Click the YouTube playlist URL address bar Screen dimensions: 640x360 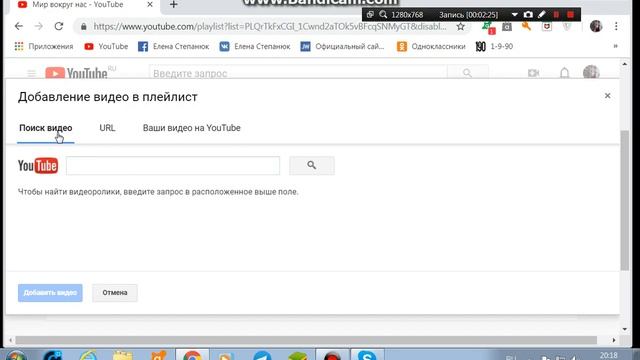click(270, 27)
